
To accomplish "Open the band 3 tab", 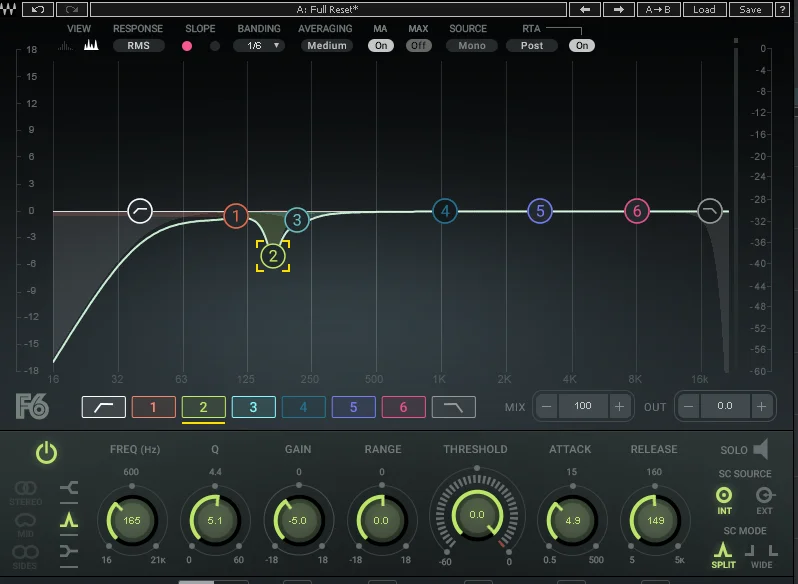I will coord(253,407).
